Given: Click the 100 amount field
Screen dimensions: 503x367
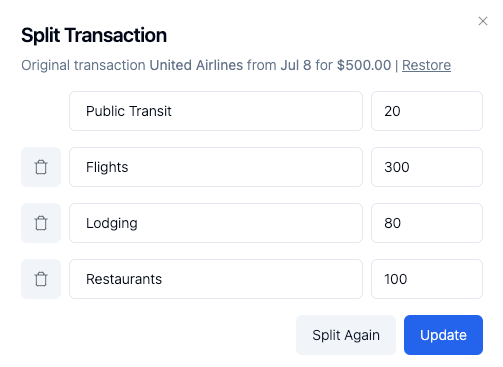Looking at the screenshot, I should click(x=427, y=279).
